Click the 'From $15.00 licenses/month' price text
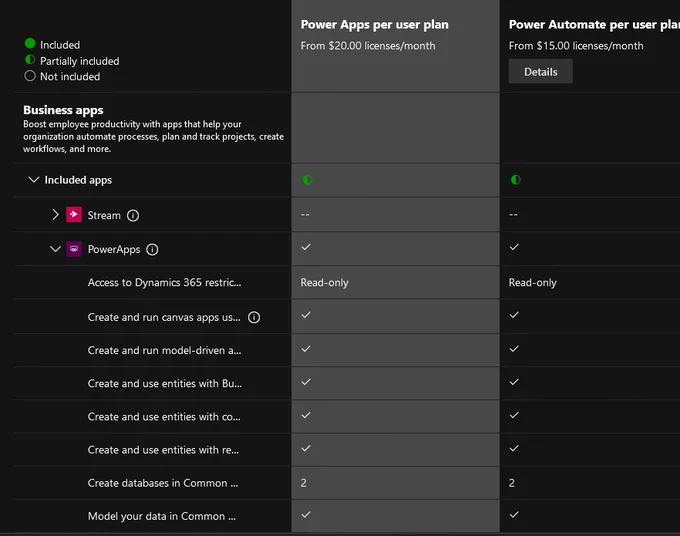This screenshot has width=680, height=536. coord(576,46)
